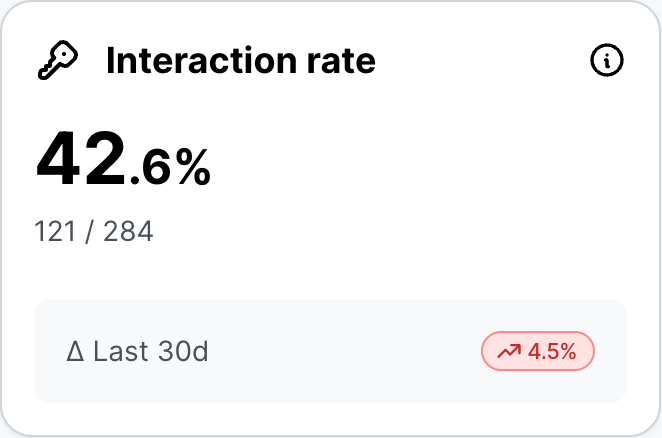Select the Last 30d label
This screenshot has height=438, width=662.
(x=150, y=352)
